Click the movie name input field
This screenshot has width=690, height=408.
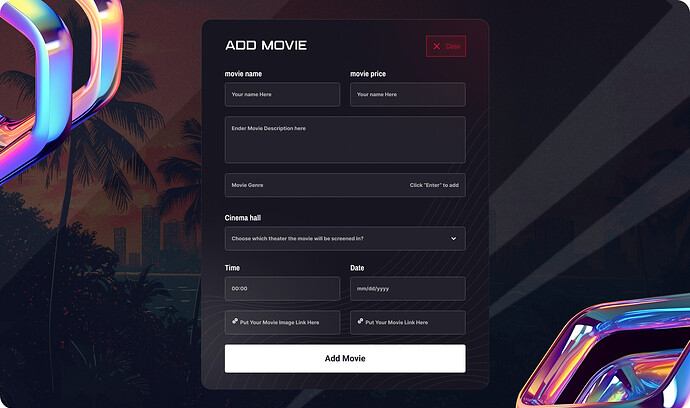[x=282, y=94]
